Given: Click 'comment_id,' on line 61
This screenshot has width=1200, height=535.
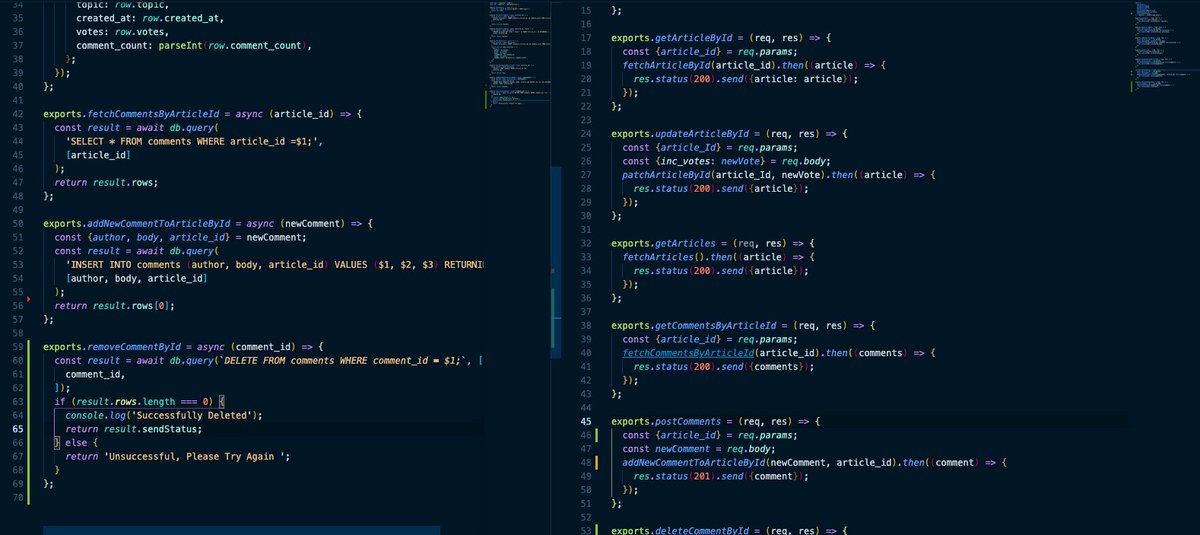Looking at the screenshot, I should coord(97,373).
